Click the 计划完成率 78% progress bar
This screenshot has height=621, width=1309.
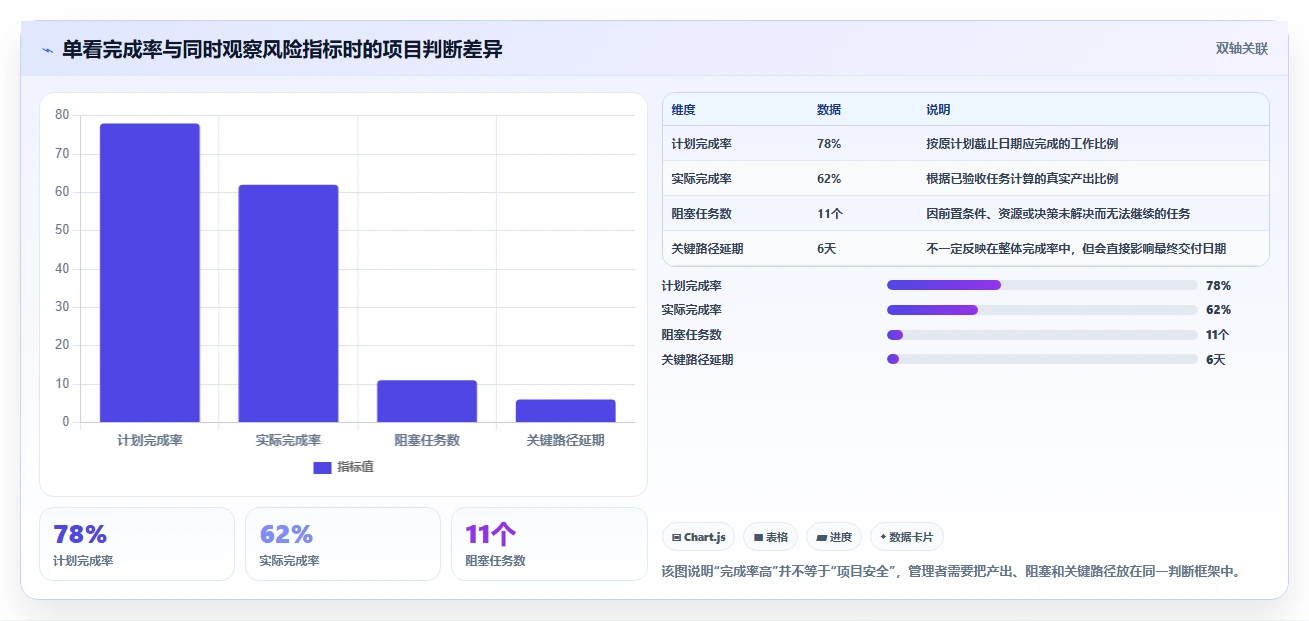(x=1042, y=285)
